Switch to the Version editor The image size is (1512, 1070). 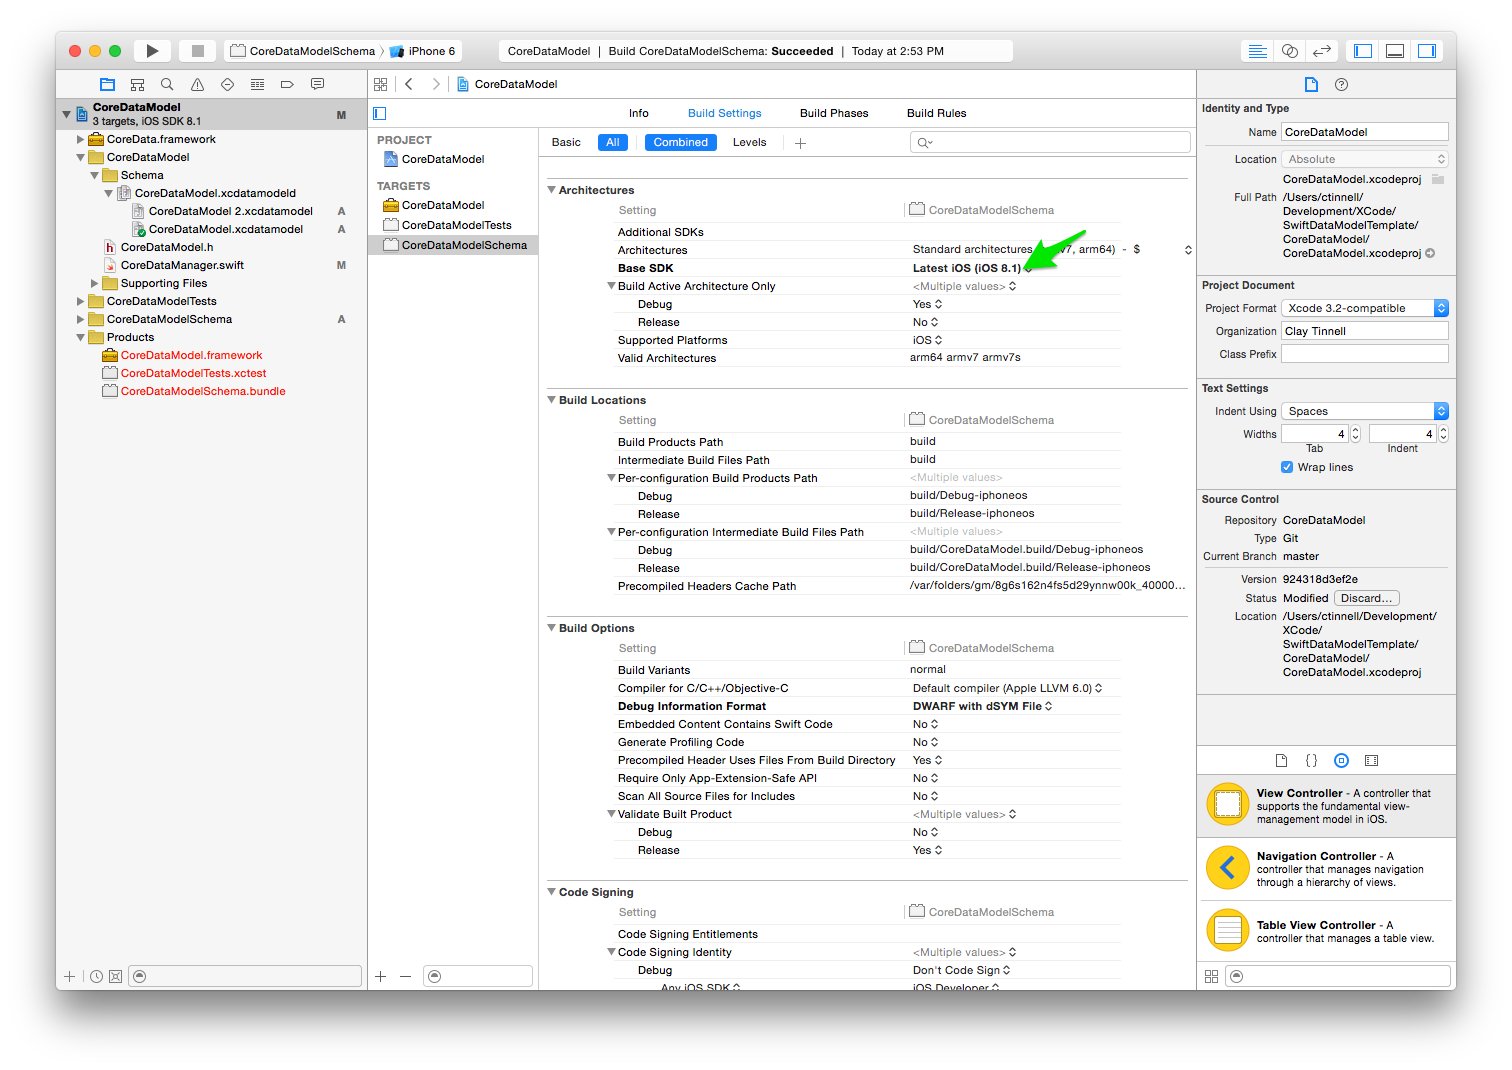tap(1322, 51)
